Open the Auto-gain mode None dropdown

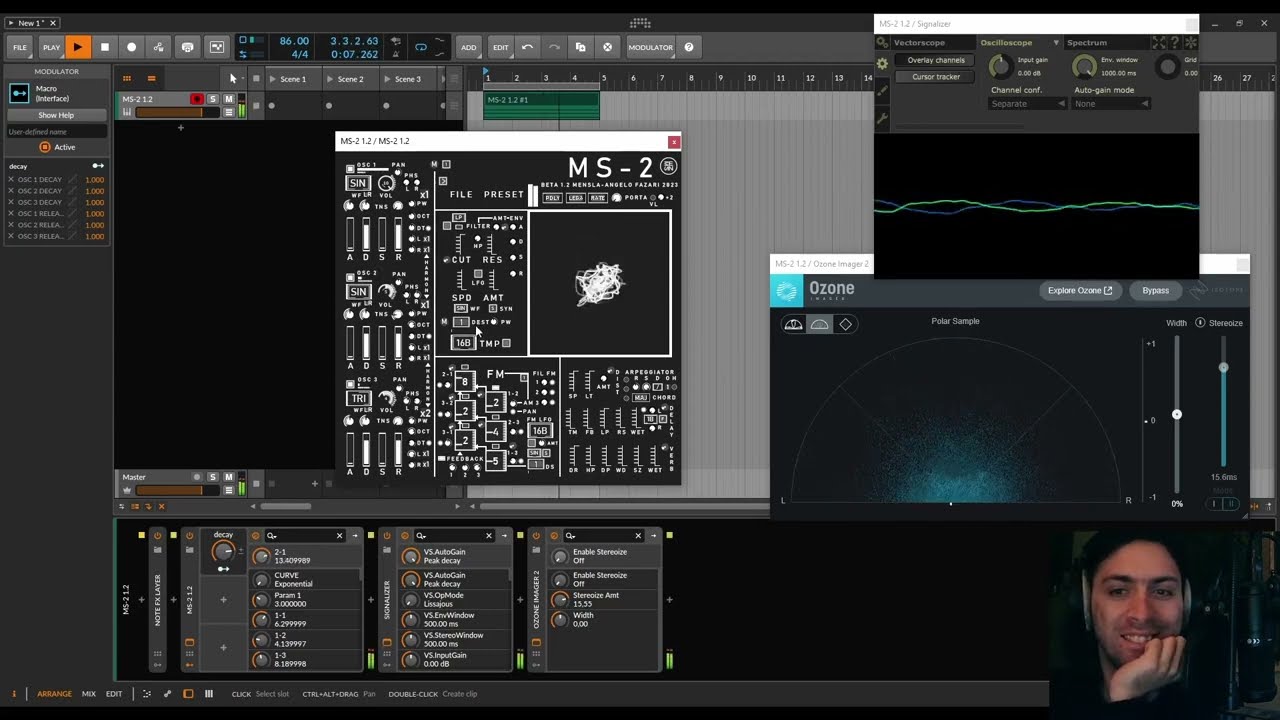[x=1111, y=104]
